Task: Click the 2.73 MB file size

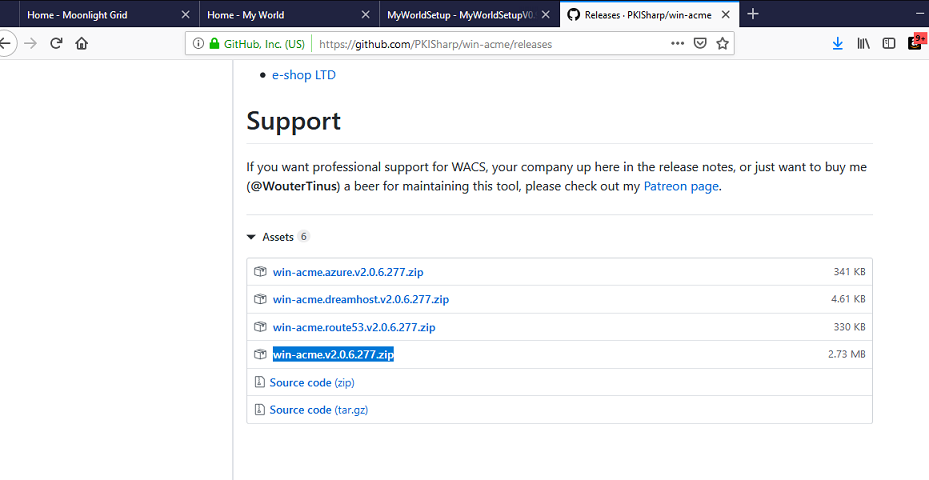Action: coord(847,354)
